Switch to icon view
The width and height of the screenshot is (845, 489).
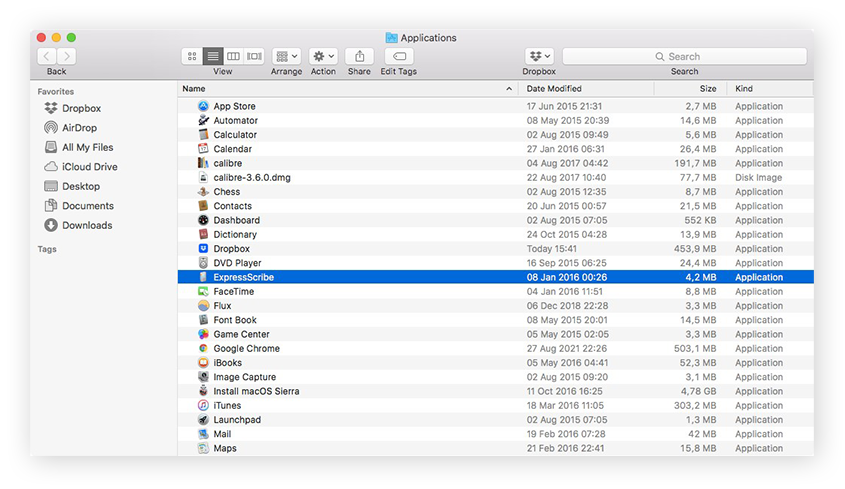point(192,56)
